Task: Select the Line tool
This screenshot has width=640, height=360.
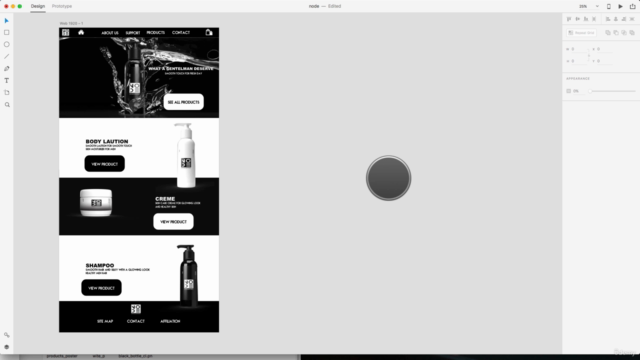Action: tap(7, 56)
